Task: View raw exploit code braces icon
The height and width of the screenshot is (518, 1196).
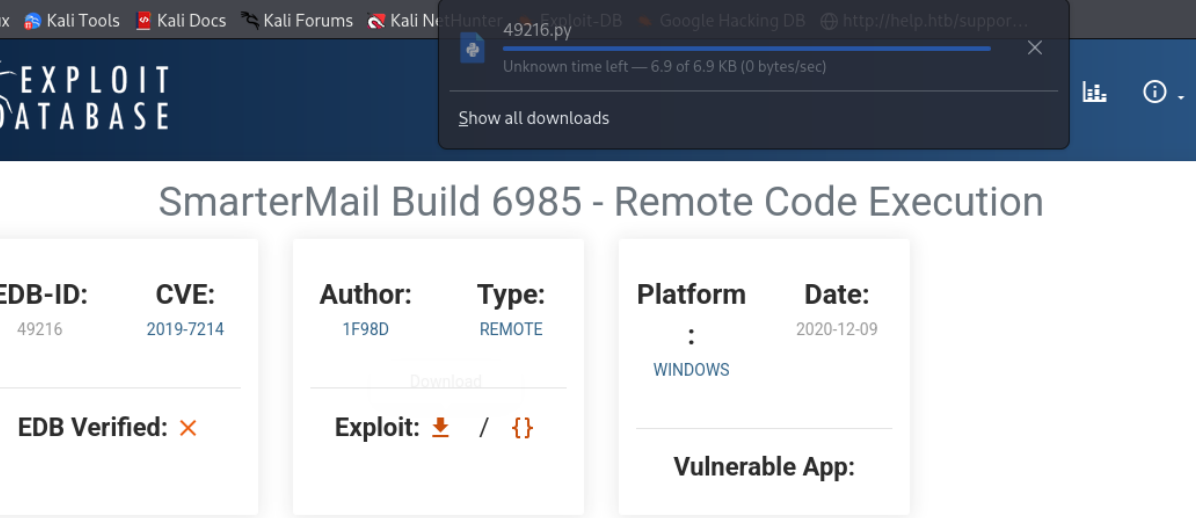Action: pos(522,428)
